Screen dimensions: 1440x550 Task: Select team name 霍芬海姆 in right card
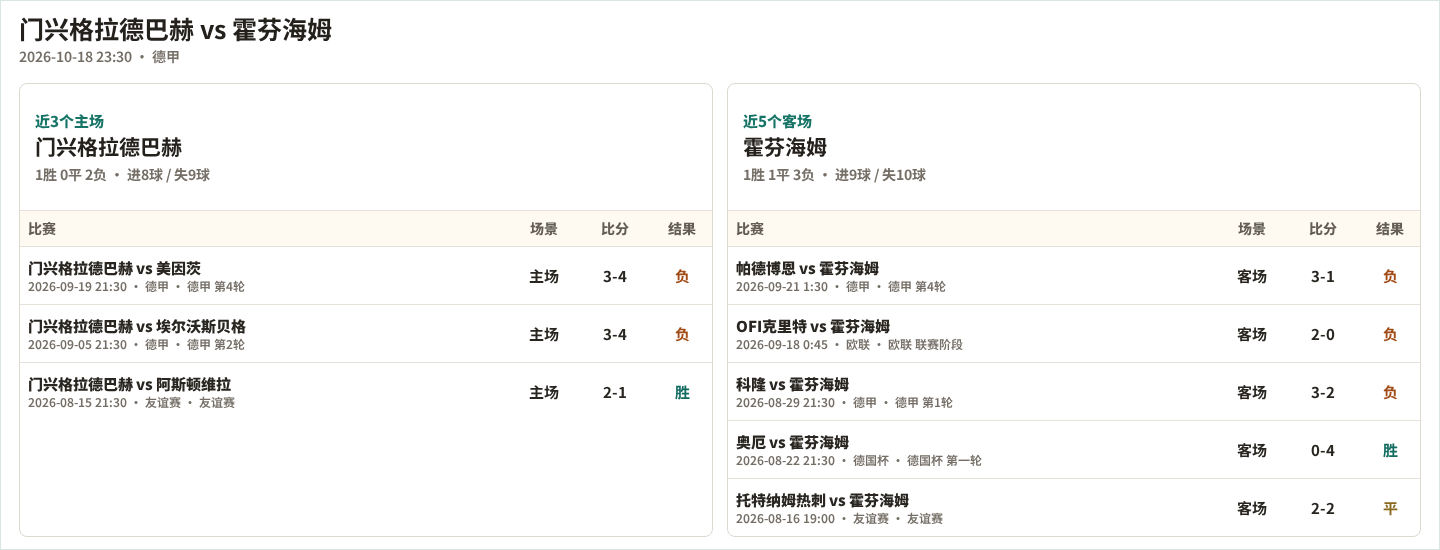(x=785, y=147)
